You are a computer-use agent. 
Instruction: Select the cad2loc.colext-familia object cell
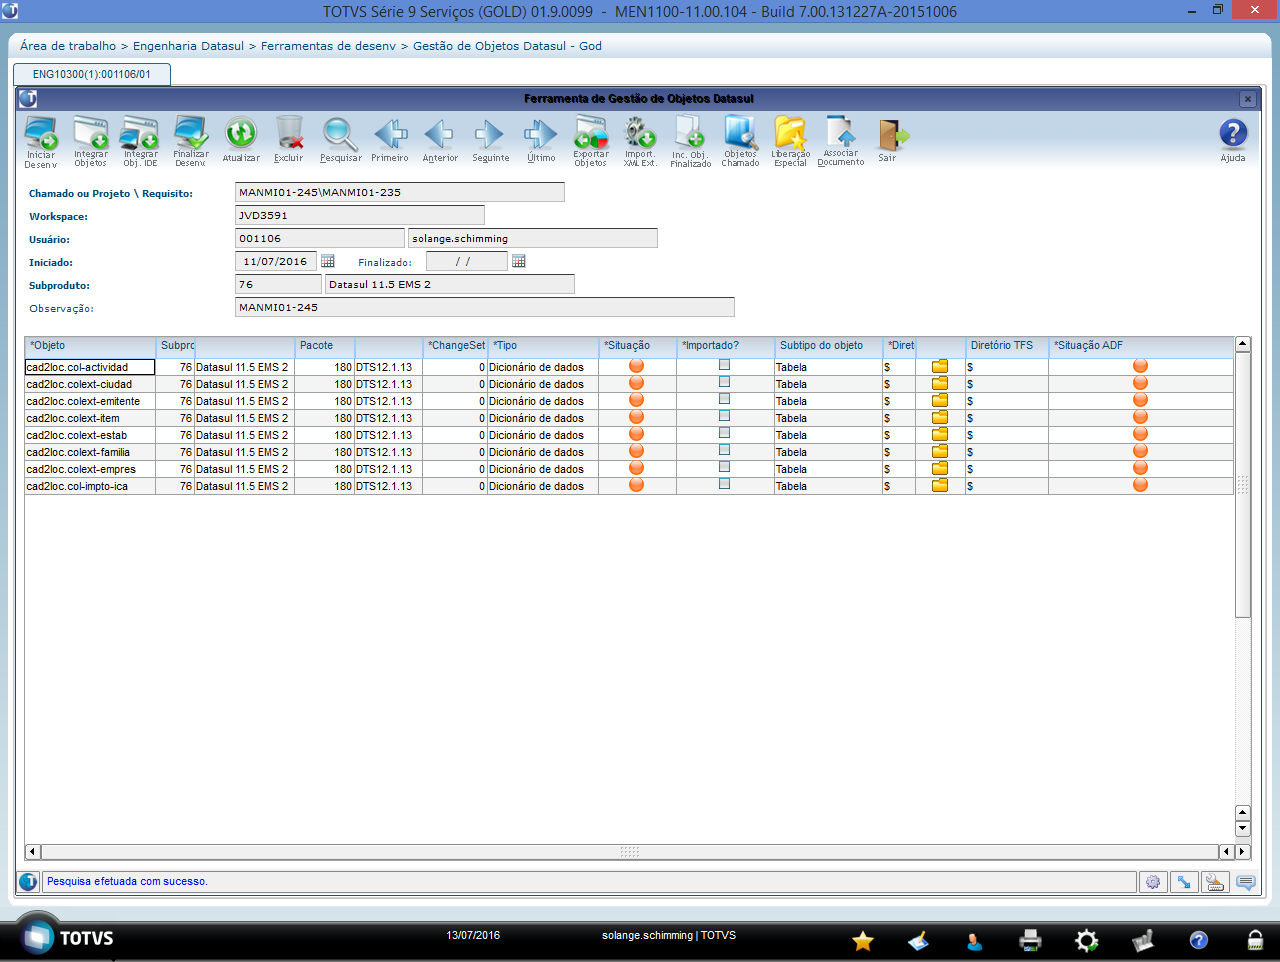[90, 452]
